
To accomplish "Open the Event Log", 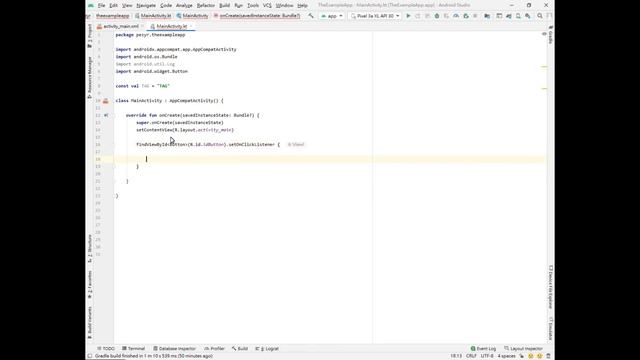I will (483, 349).
